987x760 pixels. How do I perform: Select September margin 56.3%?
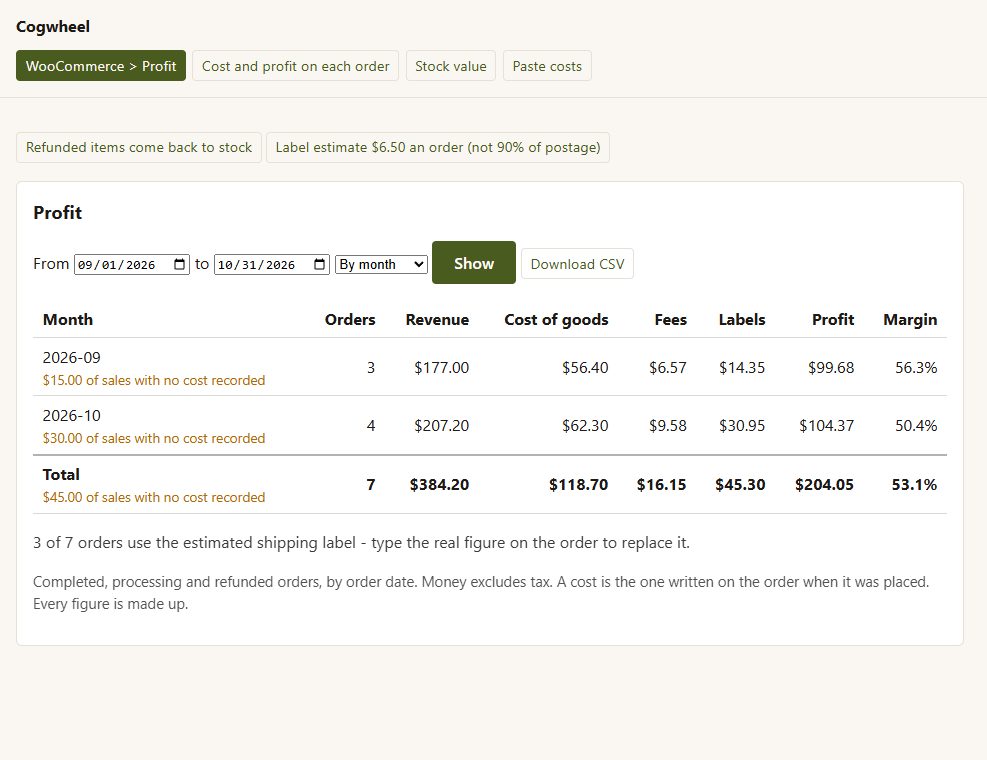coord(916,368)
